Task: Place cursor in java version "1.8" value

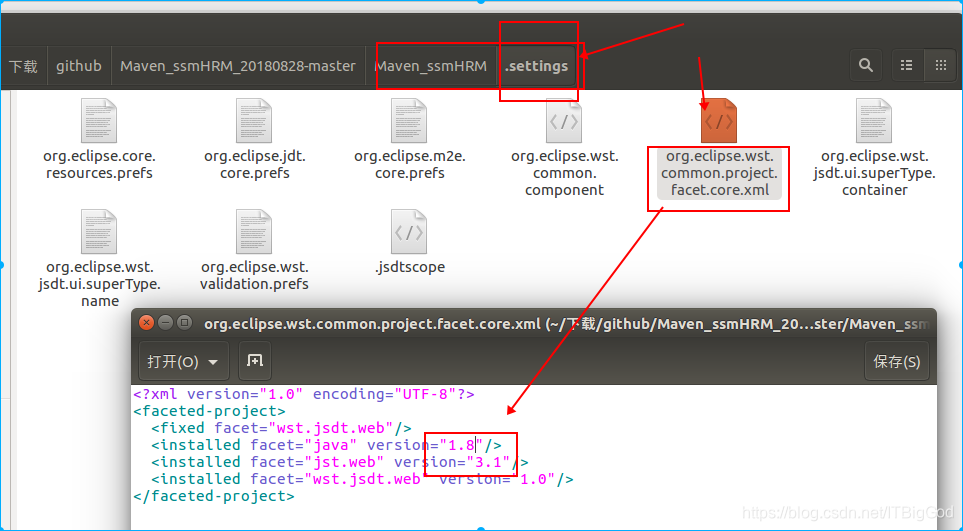Action: tap(461, 444)
